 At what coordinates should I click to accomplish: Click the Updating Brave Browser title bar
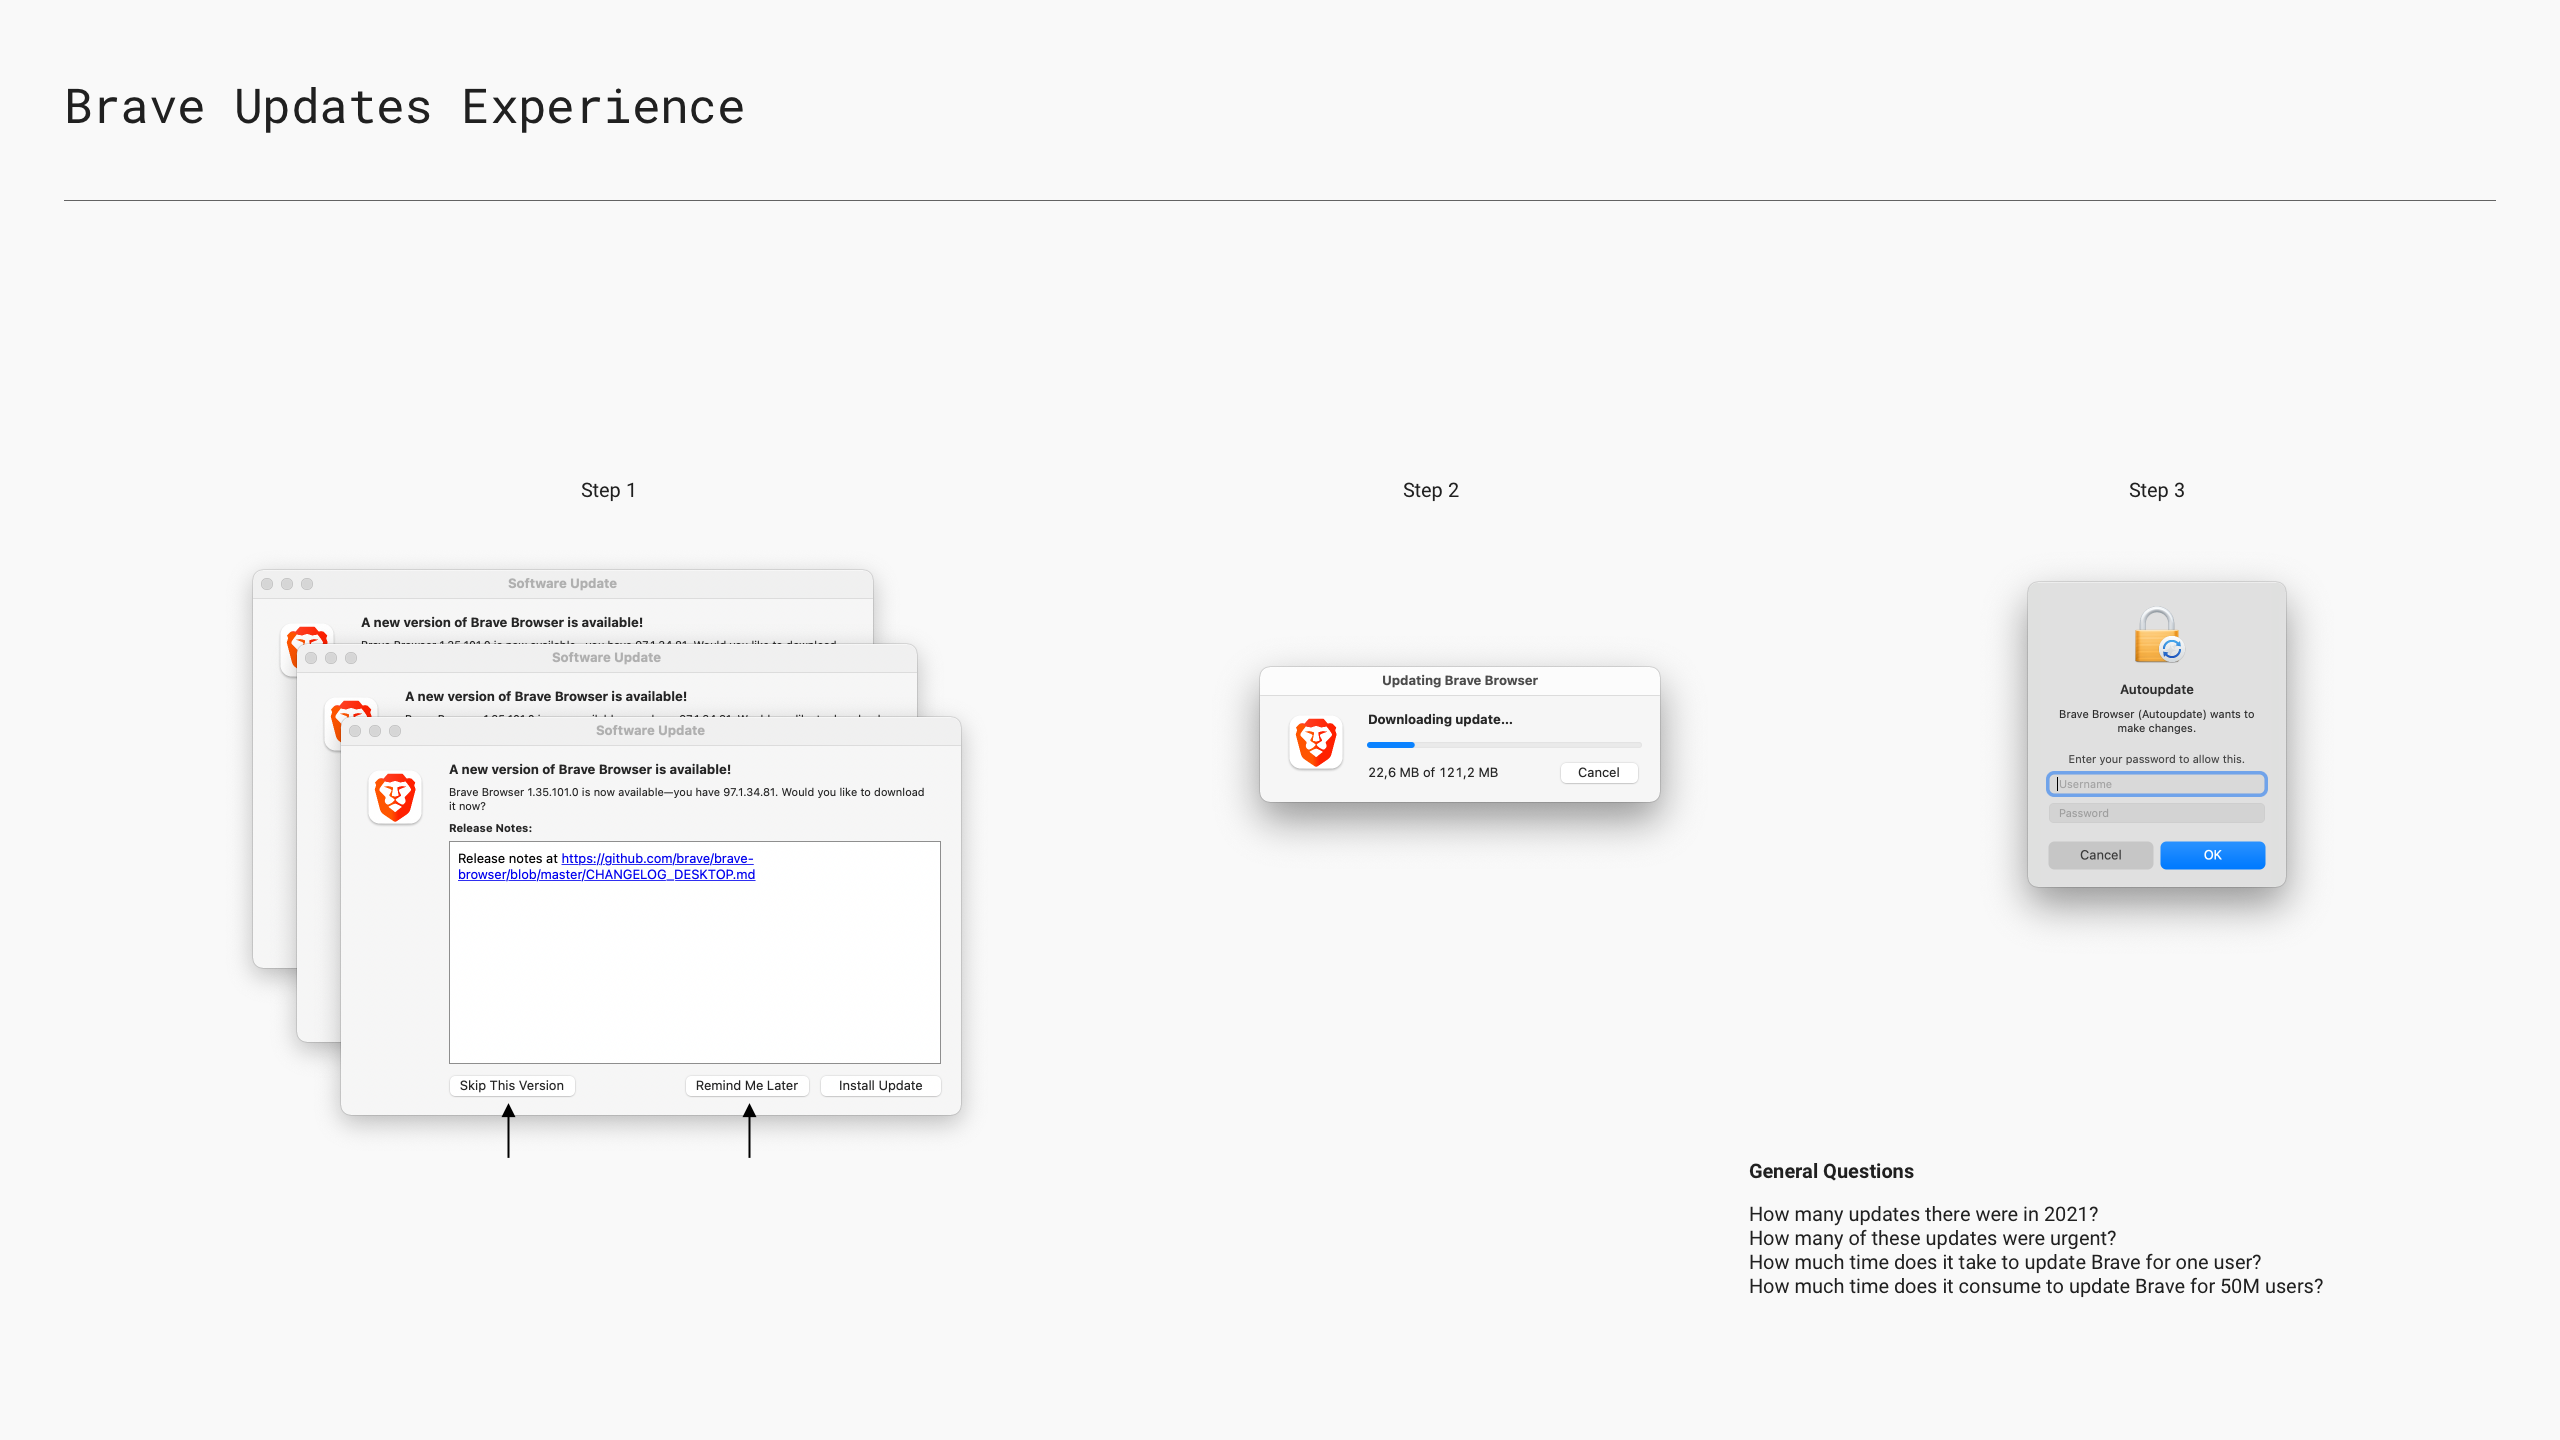(1459, 680)
